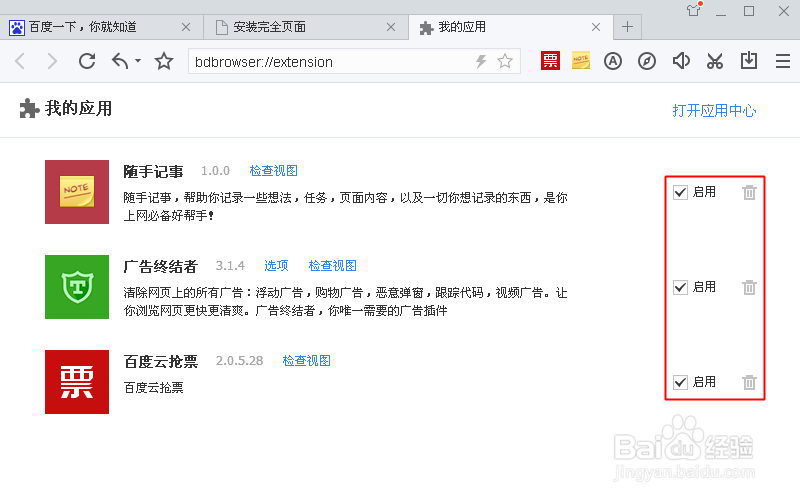Click version number 1.0.0
The image size is (800, 500).
click(x=215, y=170)
